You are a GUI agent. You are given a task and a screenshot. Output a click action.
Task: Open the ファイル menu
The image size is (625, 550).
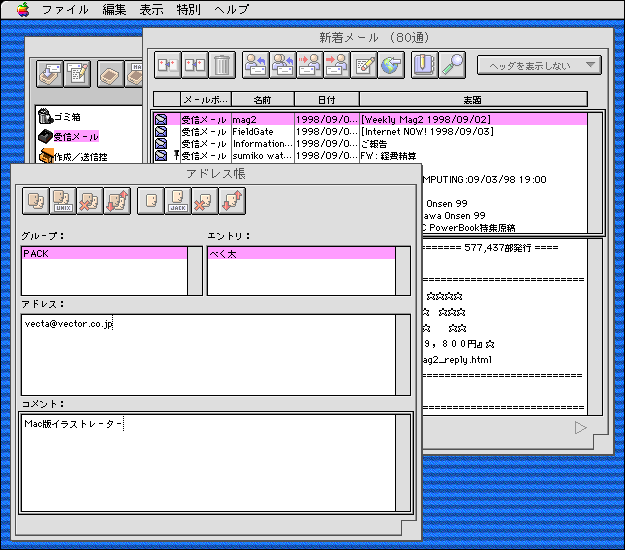click(x=65, y=9)
